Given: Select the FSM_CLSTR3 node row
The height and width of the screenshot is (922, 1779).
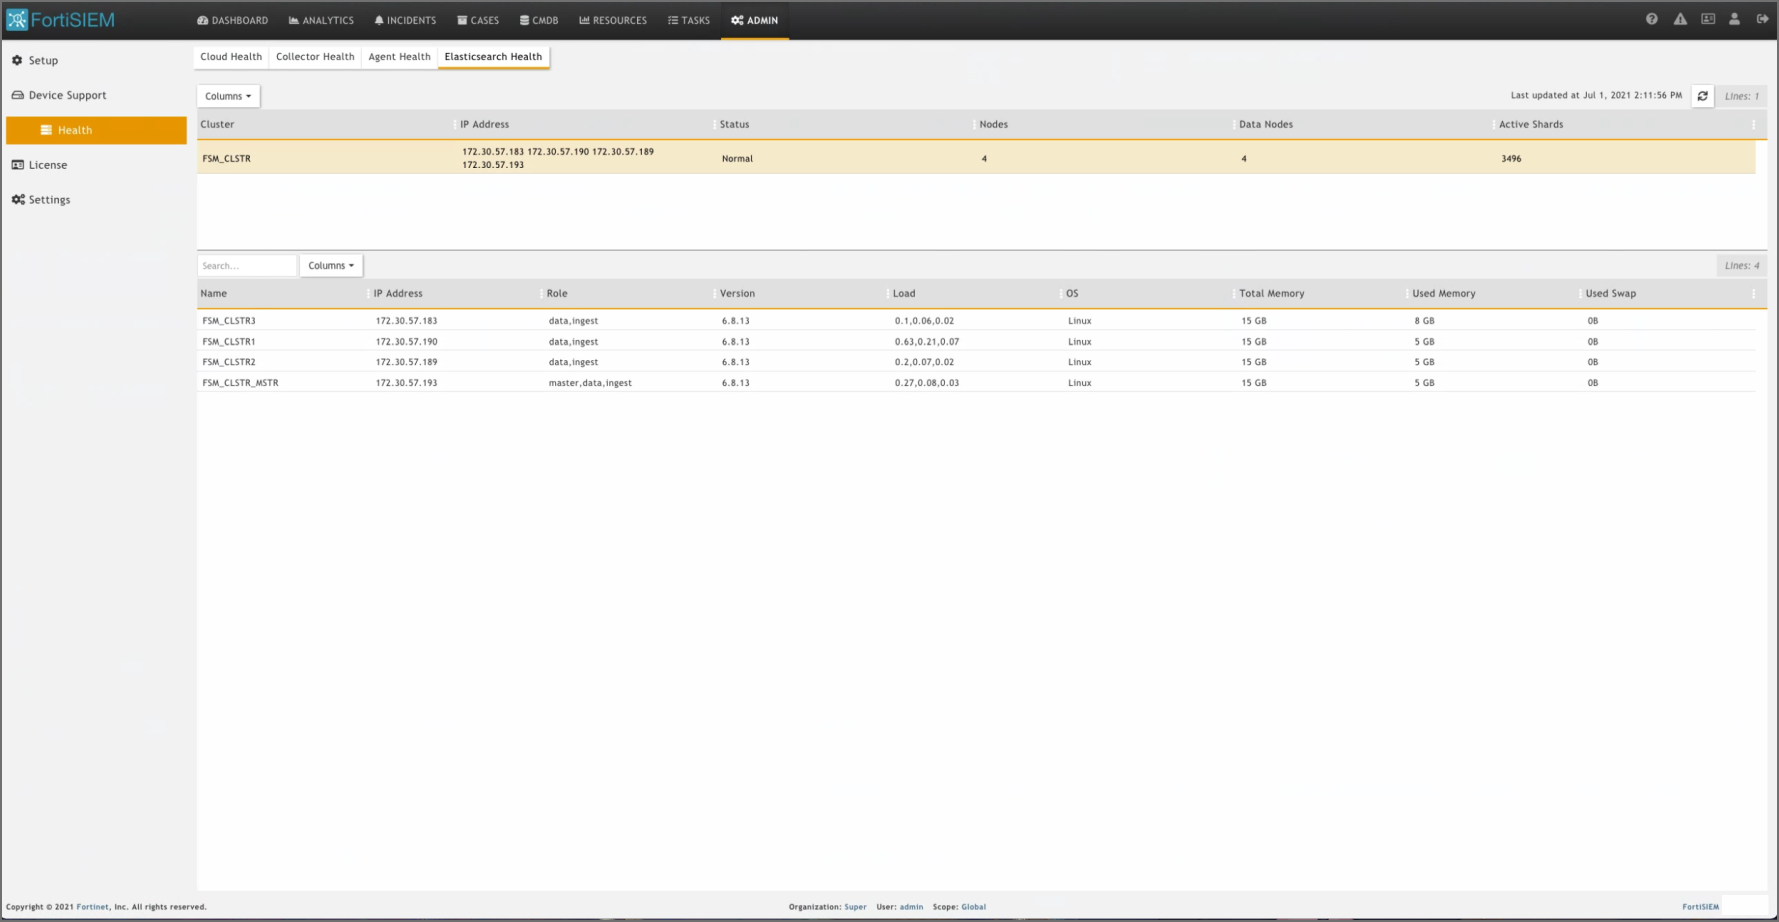Looking at the screenshot, I should pyautogui.click(x=976, y=321).
